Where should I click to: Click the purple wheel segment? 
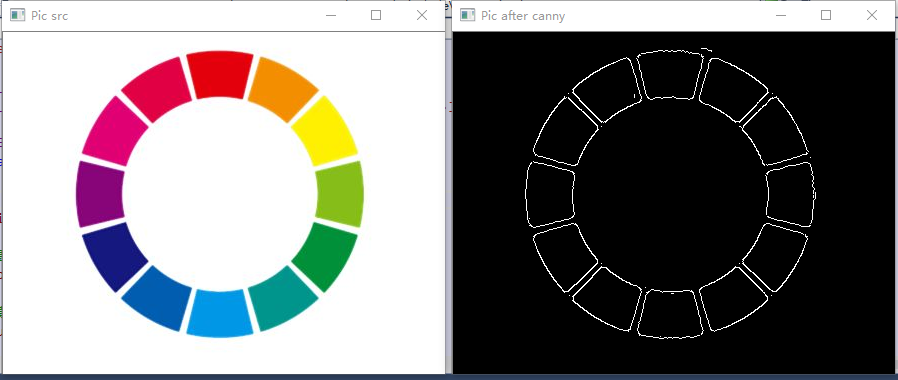pyautogui.click(x=100, y=194)
